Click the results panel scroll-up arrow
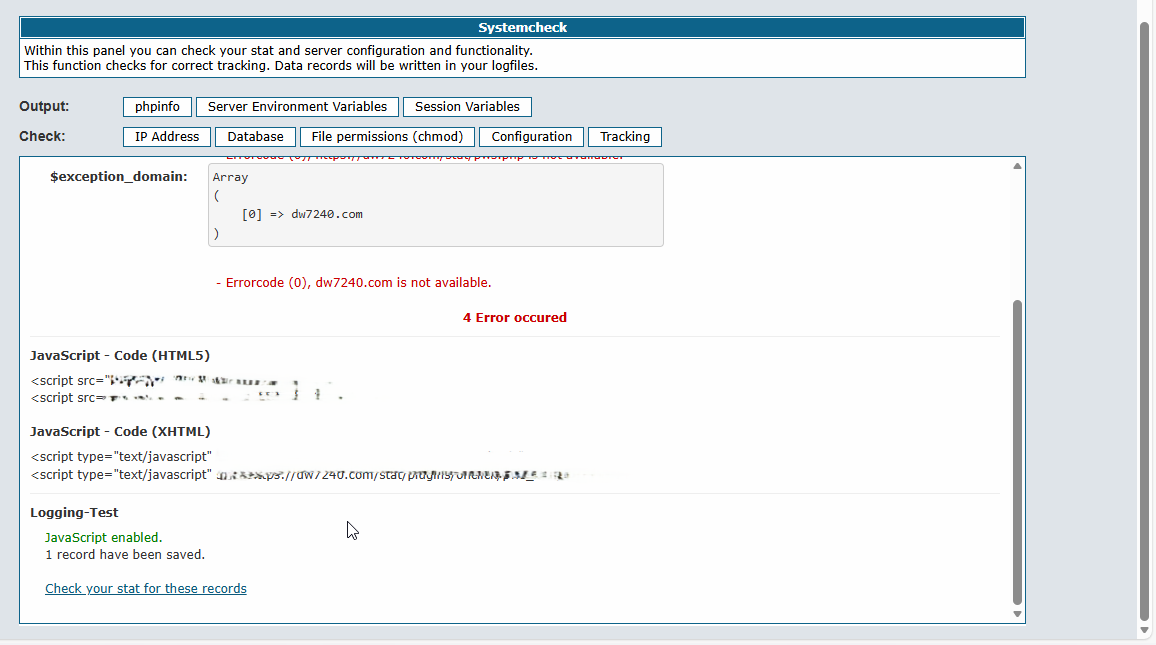The image size is (1156, 645). click(x=1017, y=166)
